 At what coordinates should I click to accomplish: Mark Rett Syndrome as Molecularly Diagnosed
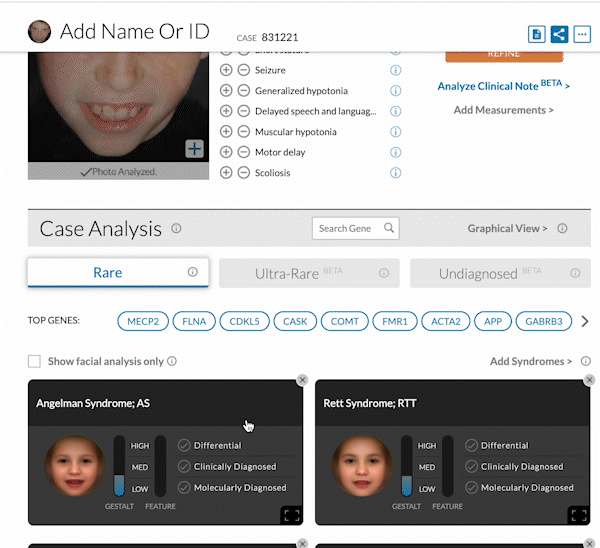click(471, 487)
